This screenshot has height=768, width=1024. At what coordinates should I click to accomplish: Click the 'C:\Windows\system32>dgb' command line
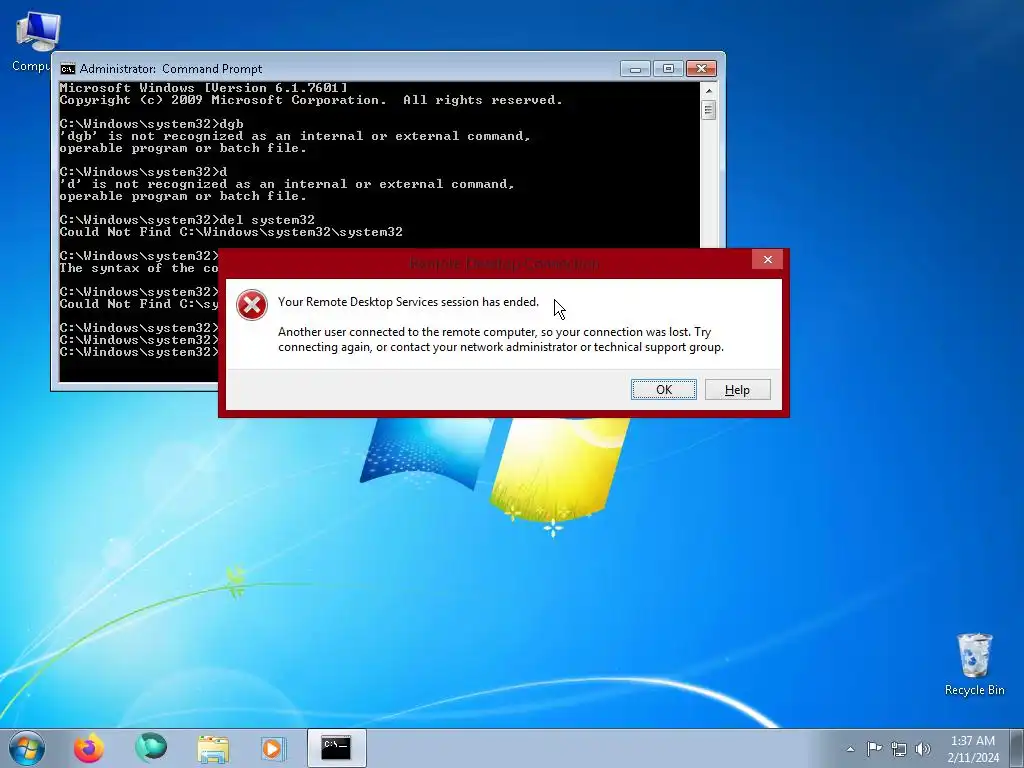pos(152,124)
